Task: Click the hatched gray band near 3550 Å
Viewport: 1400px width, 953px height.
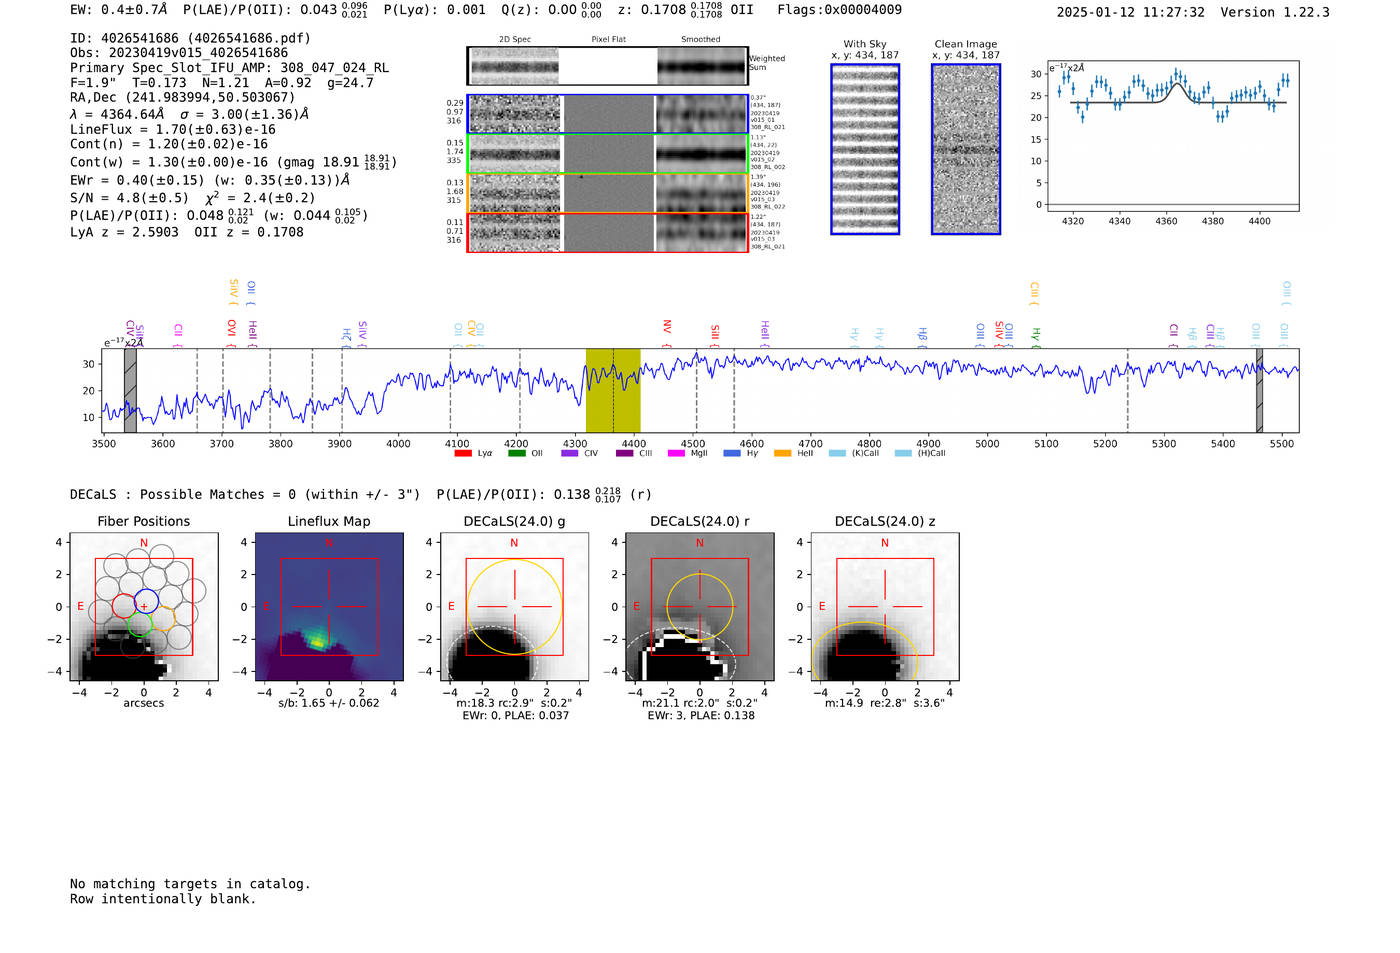Action: pyautogui.click(x=130, y=390)
